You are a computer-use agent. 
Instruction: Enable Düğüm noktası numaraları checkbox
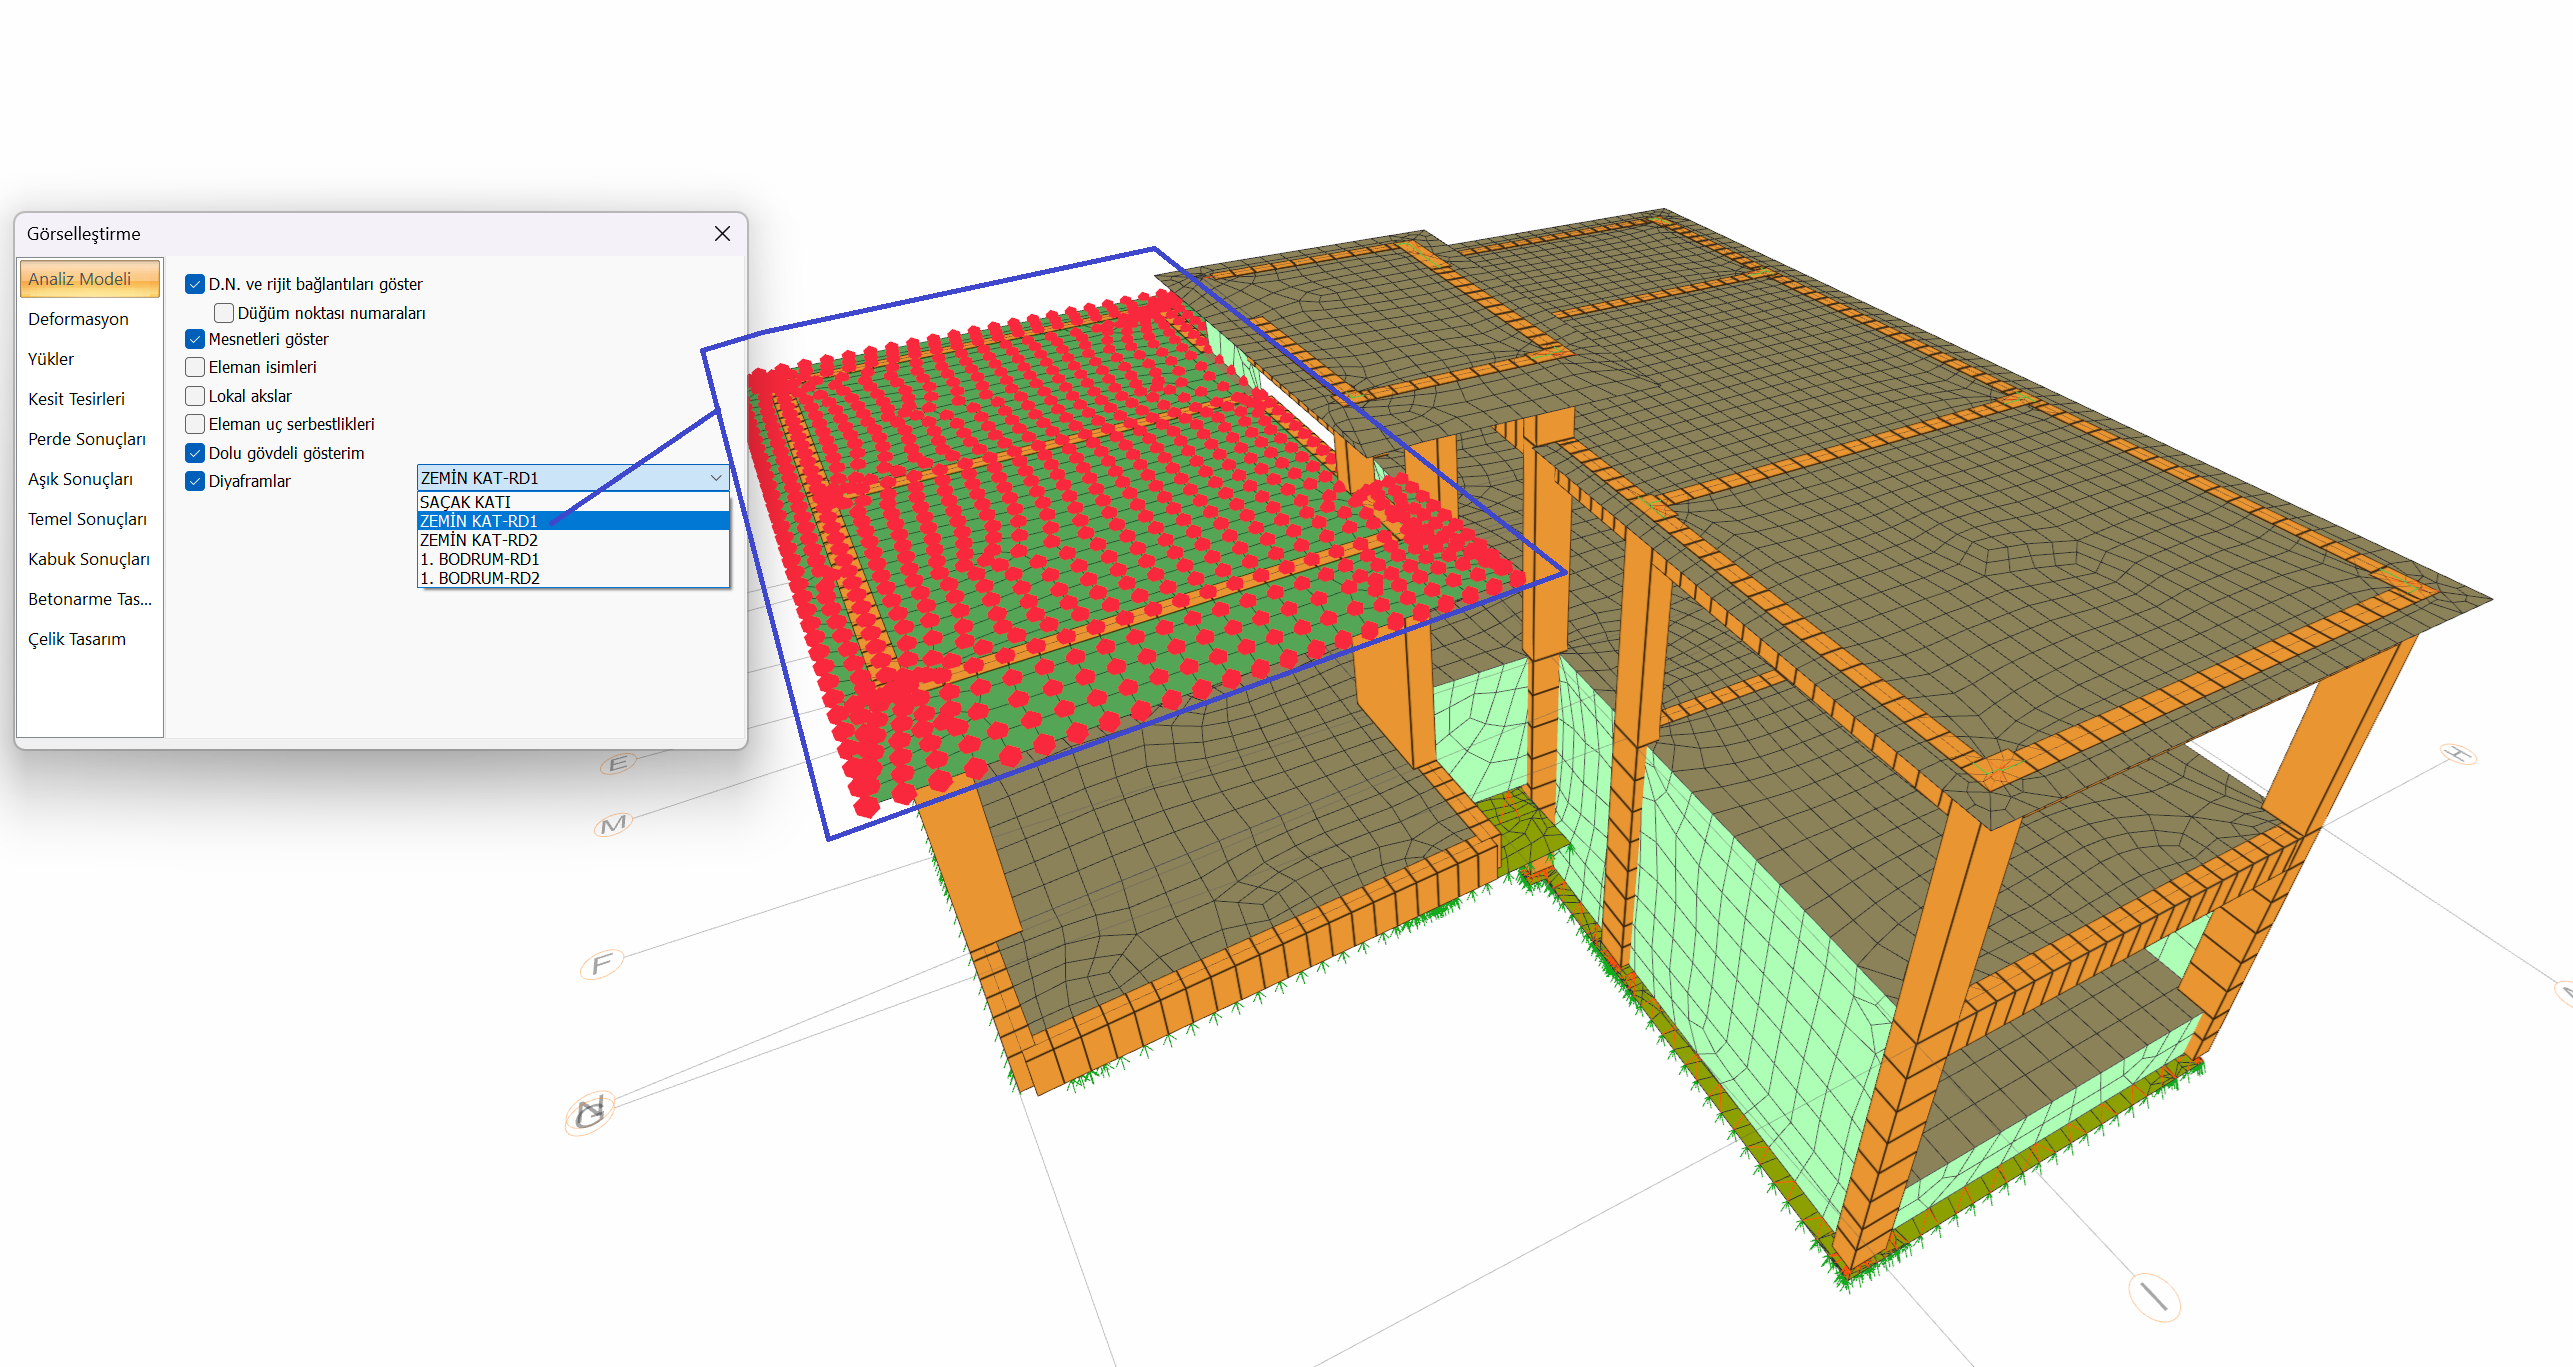tap(224, 313)
